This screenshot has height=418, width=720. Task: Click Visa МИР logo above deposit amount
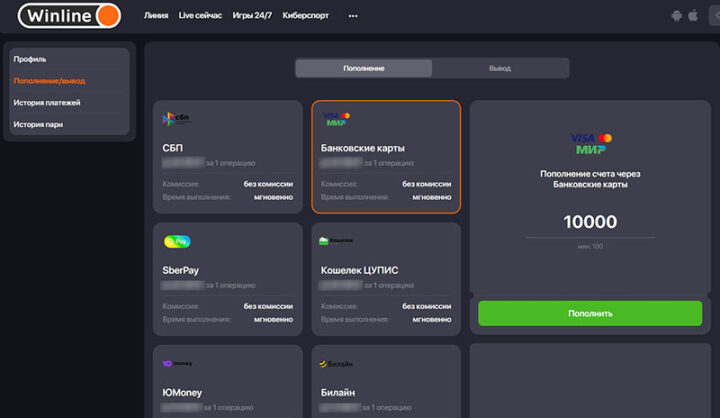click(x=591, y=144)
